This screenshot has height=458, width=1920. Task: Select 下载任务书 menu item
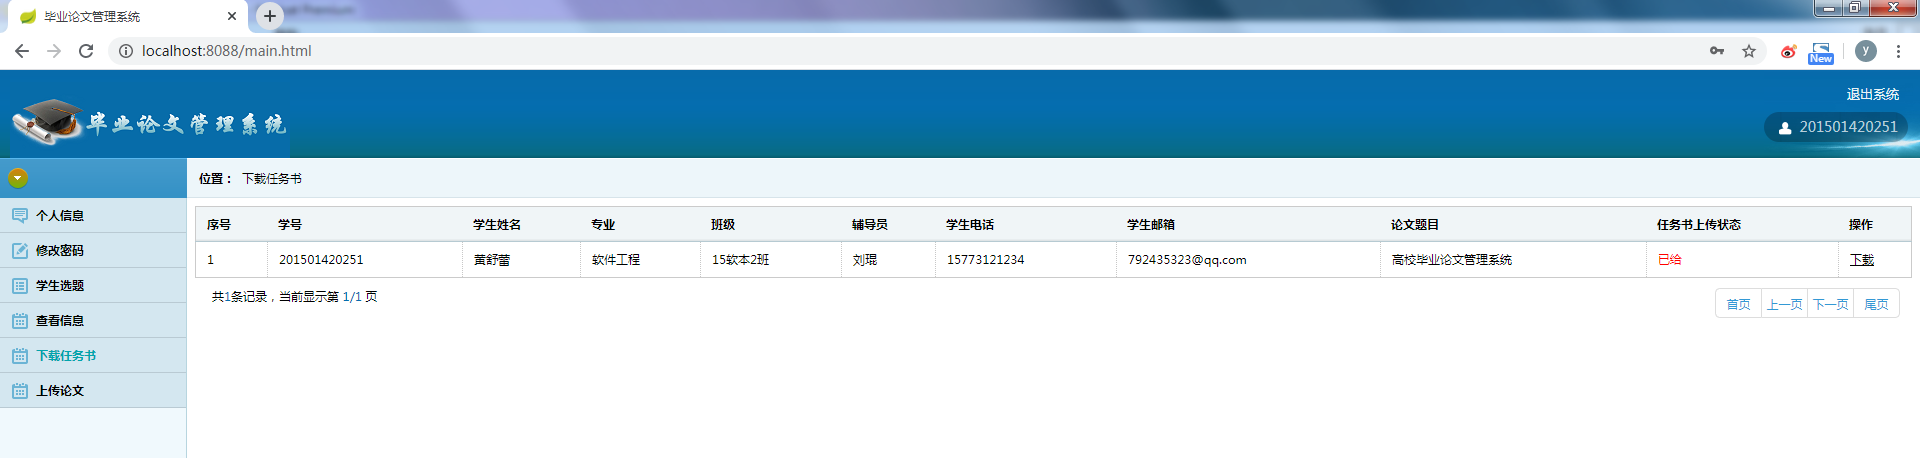(66, 356)
